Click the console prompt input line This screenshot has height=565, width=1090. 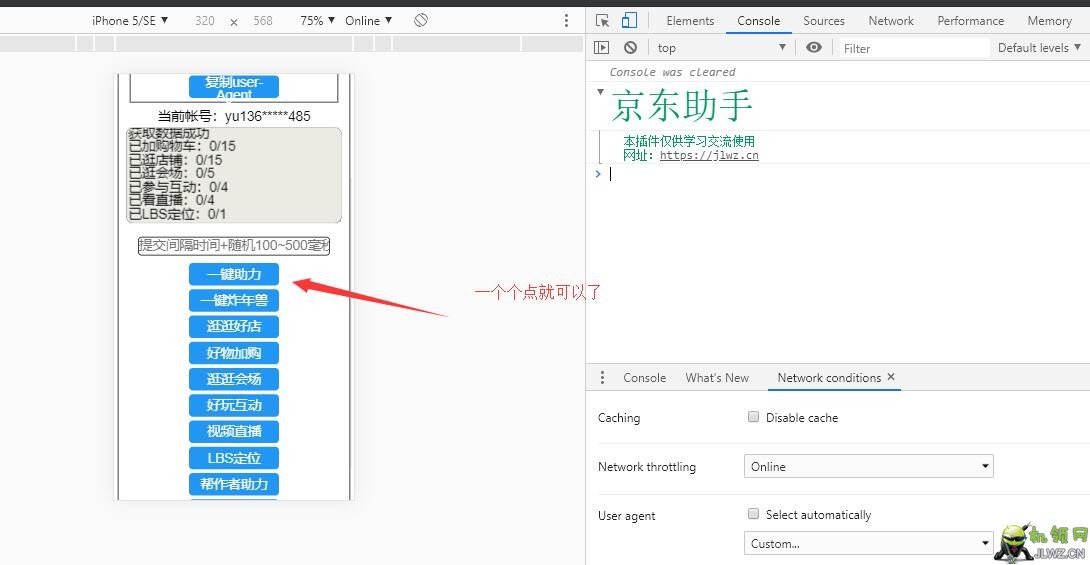coord(845,174)
